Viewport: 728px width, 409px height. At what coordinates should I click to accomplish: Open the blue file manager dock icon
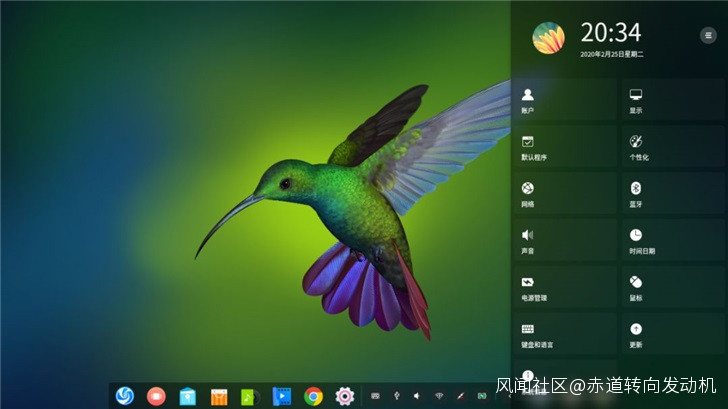coord(188,396)
